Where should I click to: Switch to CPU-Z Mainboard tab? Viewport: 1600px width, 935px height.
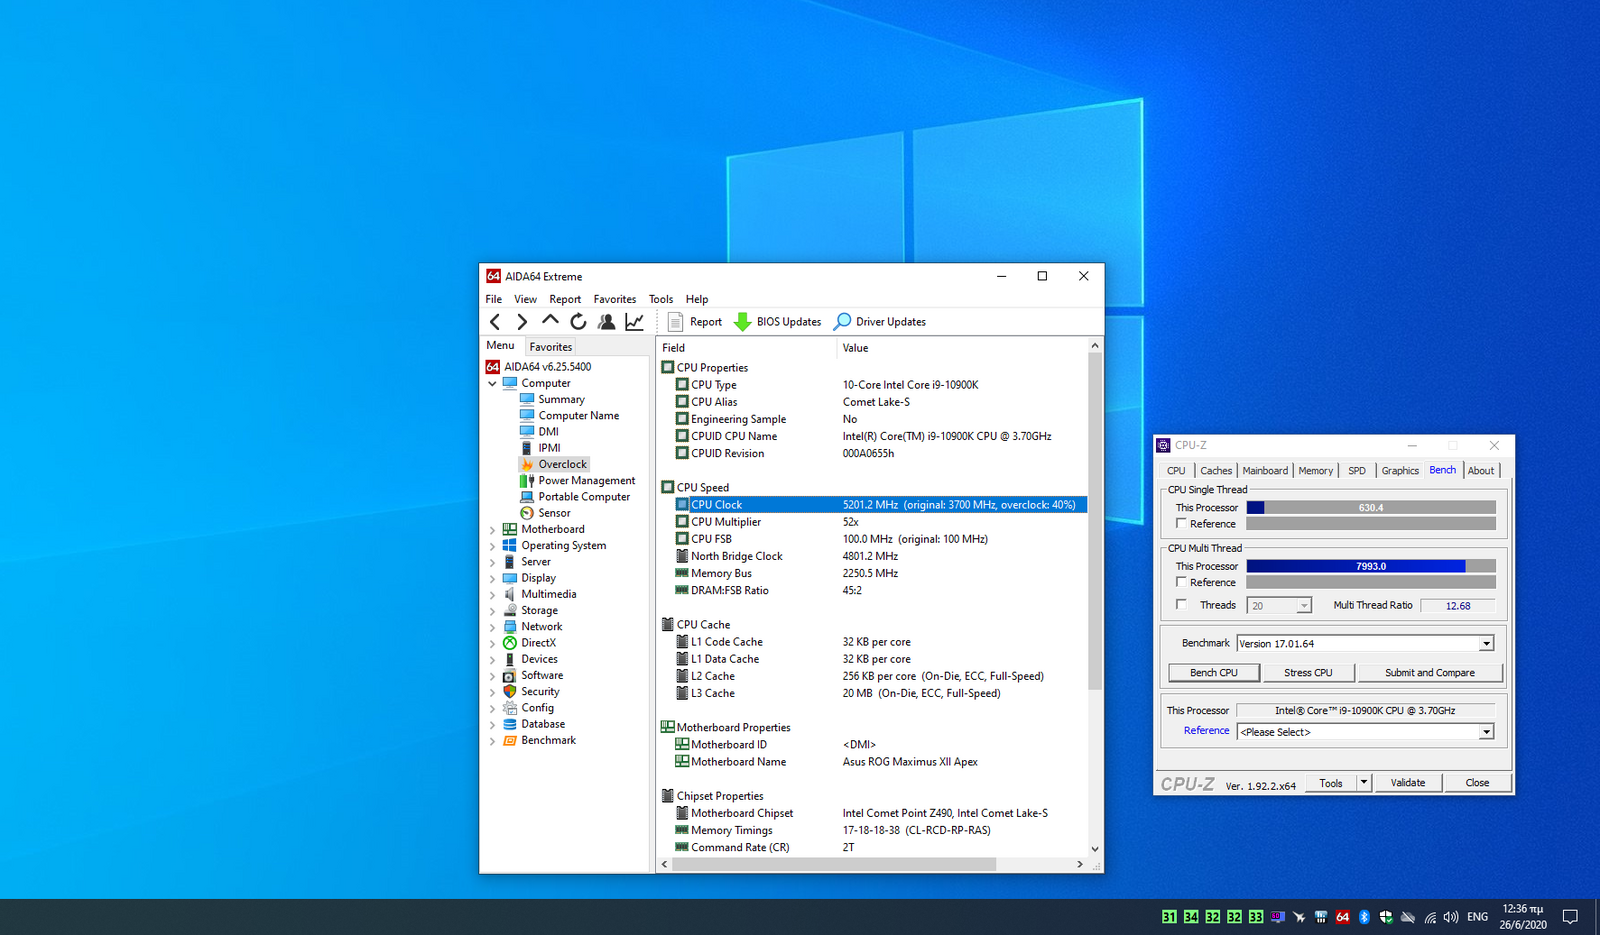click(1265, 471)
